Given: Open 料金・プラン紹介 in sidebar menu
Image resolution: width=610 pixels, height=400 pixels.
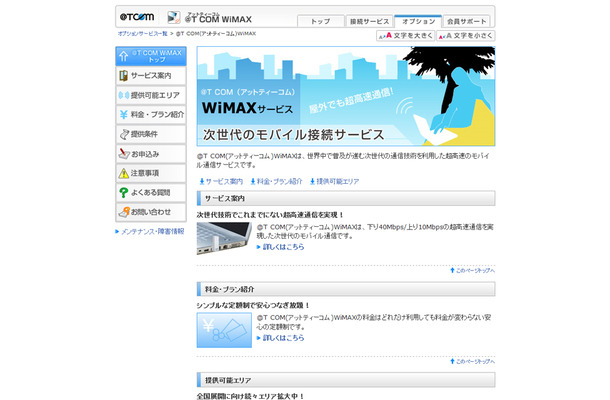Looking at the screenshot, I should [151, 114].
